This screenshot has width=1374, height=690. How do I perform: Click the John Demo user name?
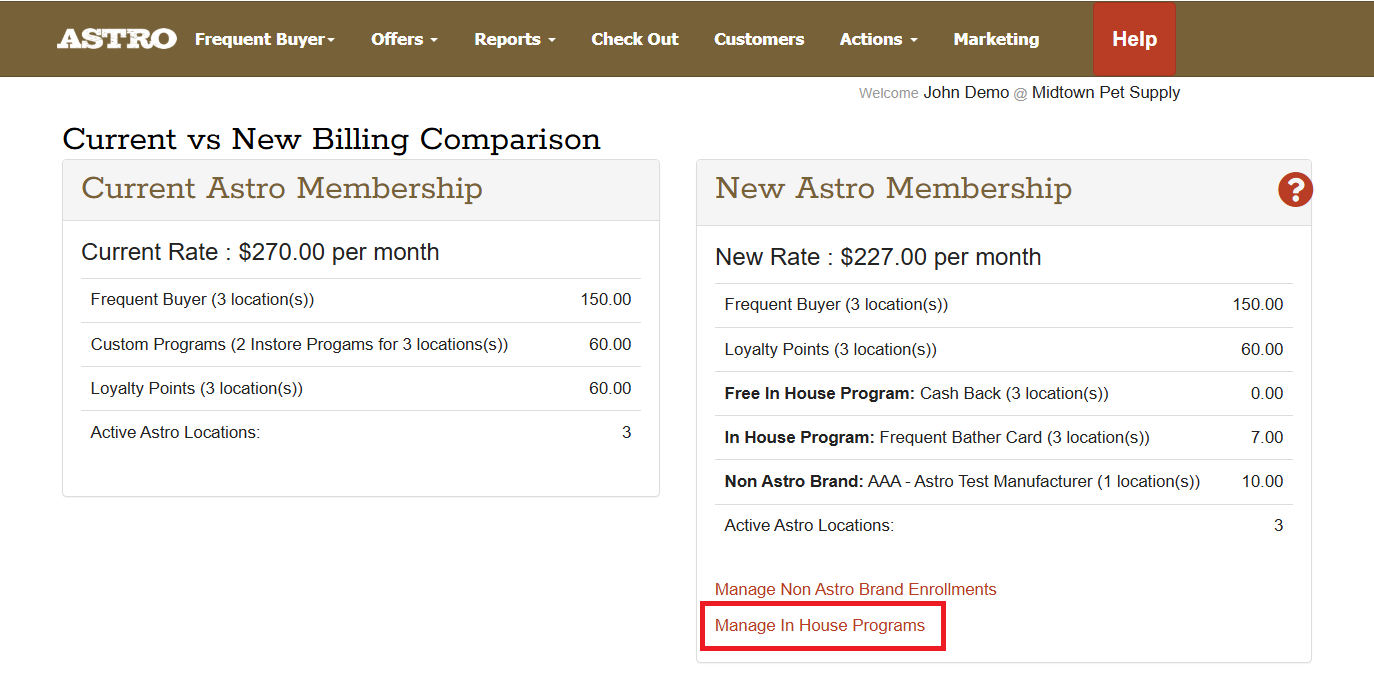coord(965,92)
